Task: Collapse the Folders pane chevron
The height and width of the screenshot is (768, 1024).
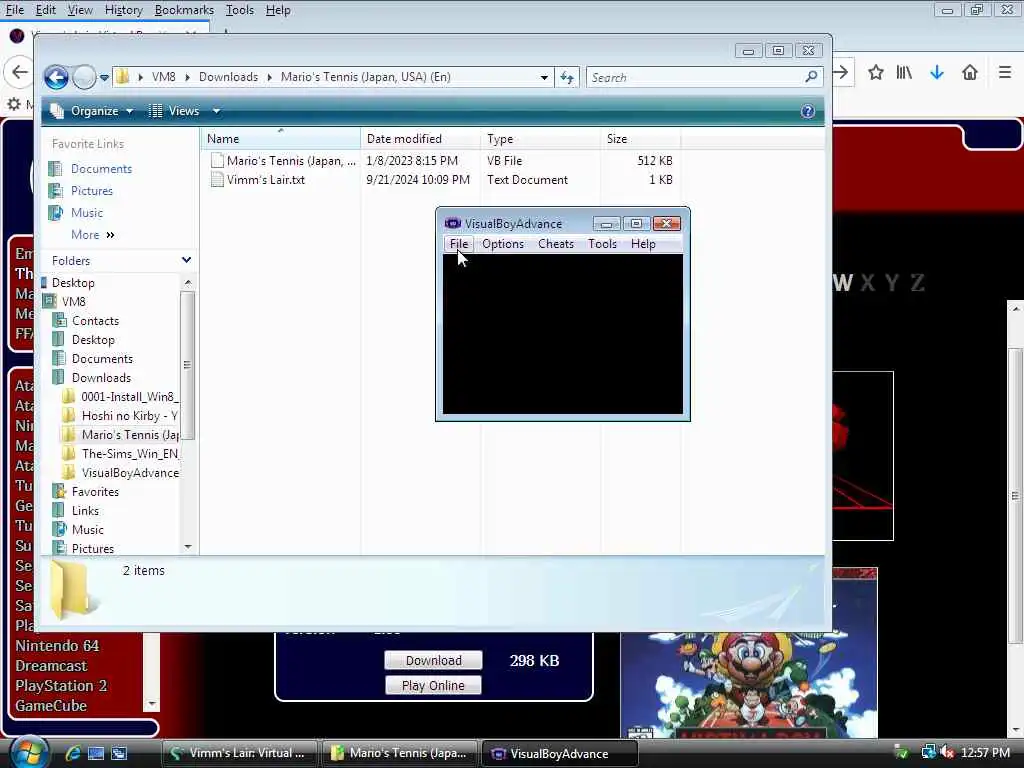Action: click(186, 260)
